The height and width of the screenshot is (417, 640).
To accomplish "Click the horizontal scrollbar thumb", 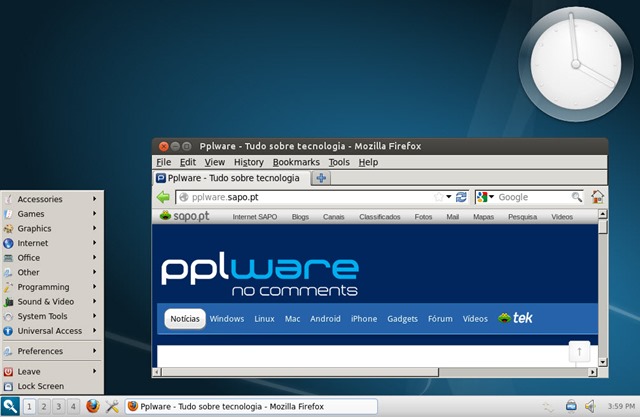I will tap(300, 372).
